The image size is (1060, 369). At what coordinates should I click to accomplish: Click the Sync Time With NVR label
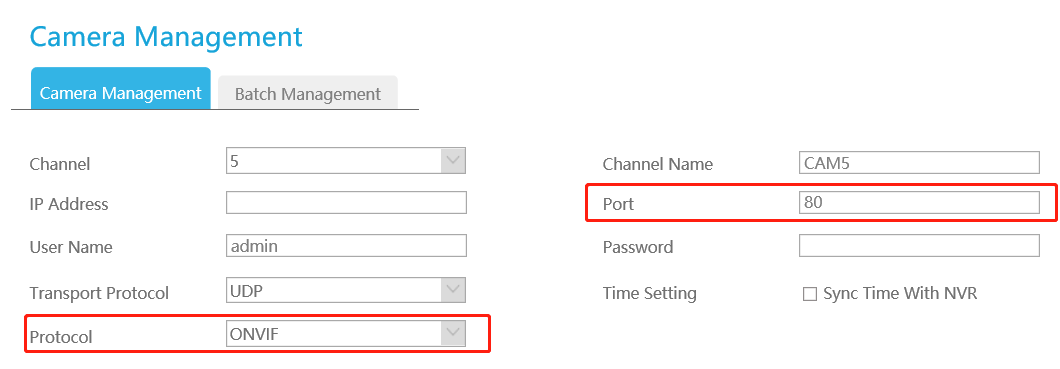coord(900,294)
